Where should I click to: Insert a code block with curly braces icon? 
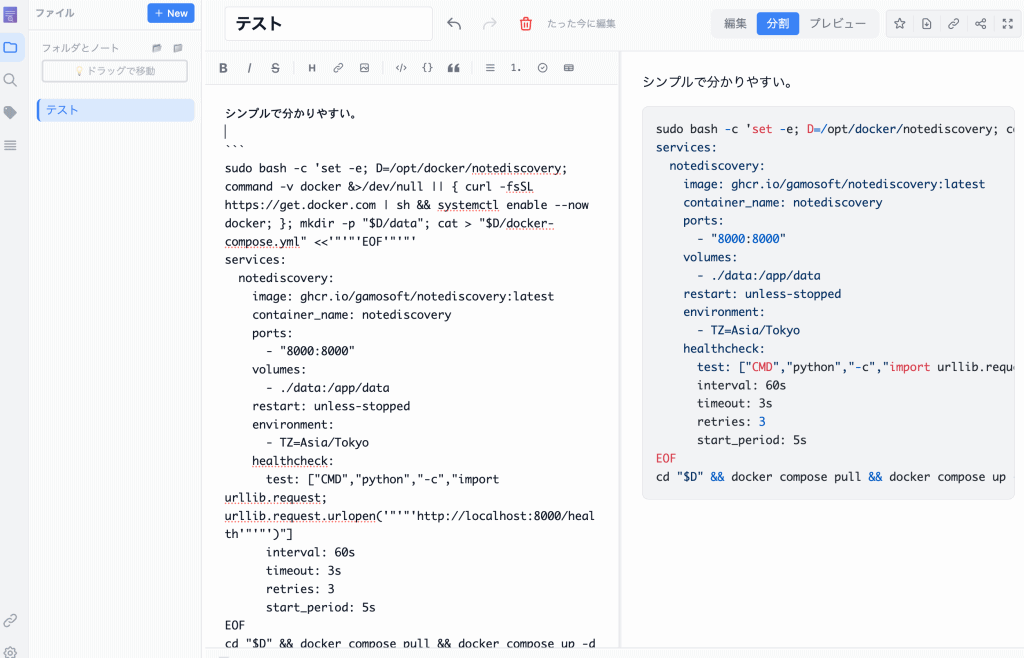[427, 68]
